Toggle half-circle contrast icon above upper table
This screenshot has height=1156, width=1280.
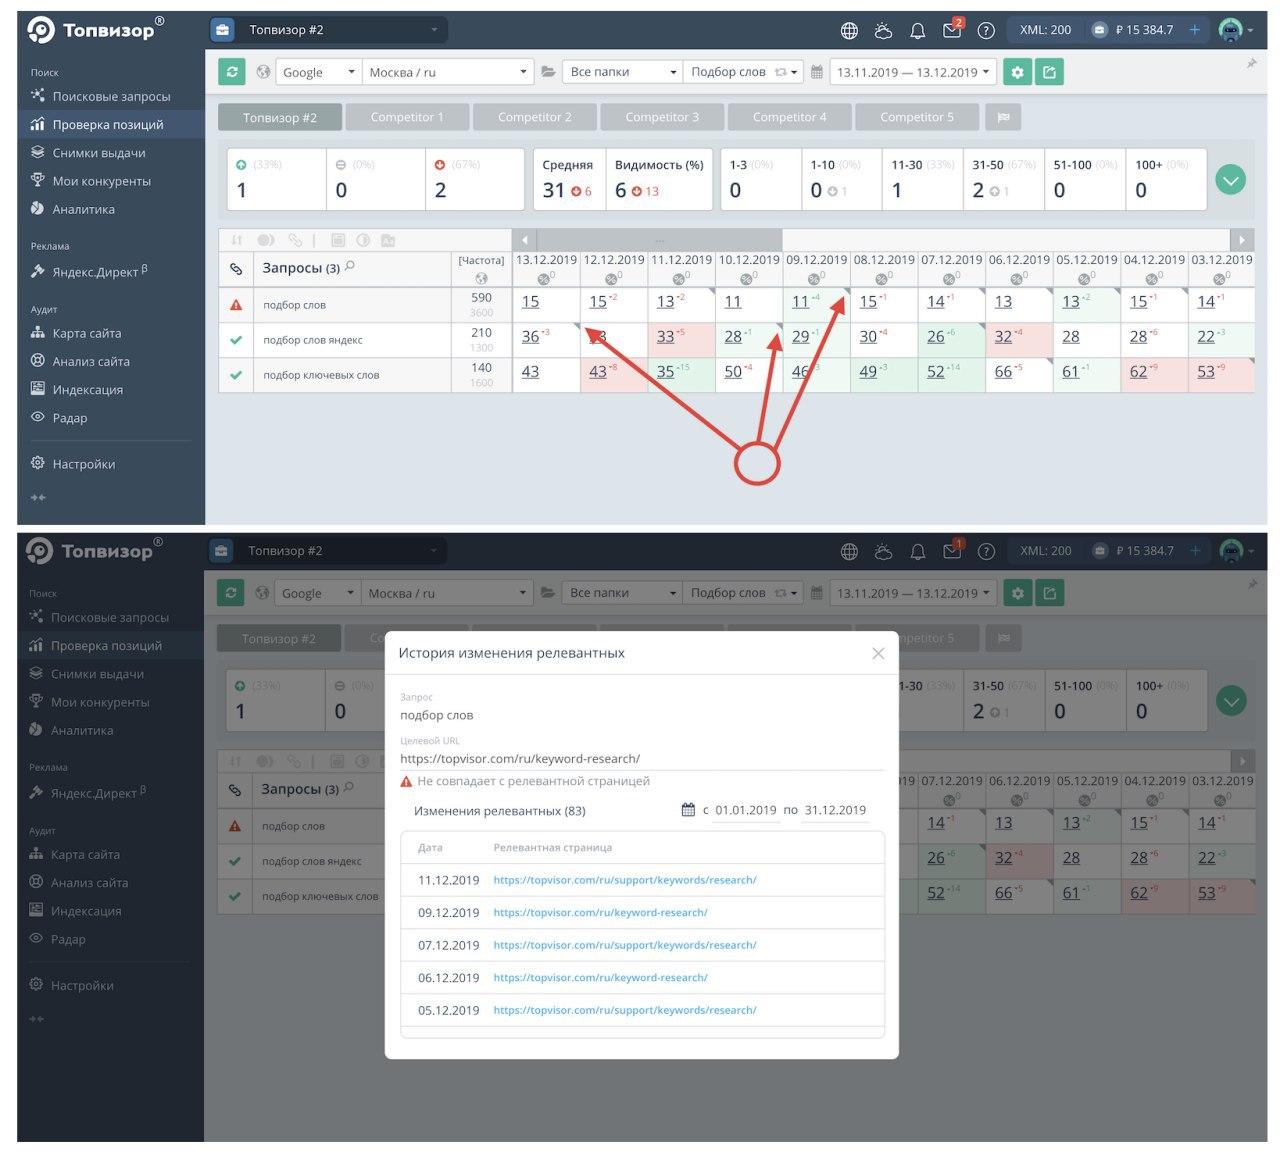pyautogui.click(x=363, y=240)
